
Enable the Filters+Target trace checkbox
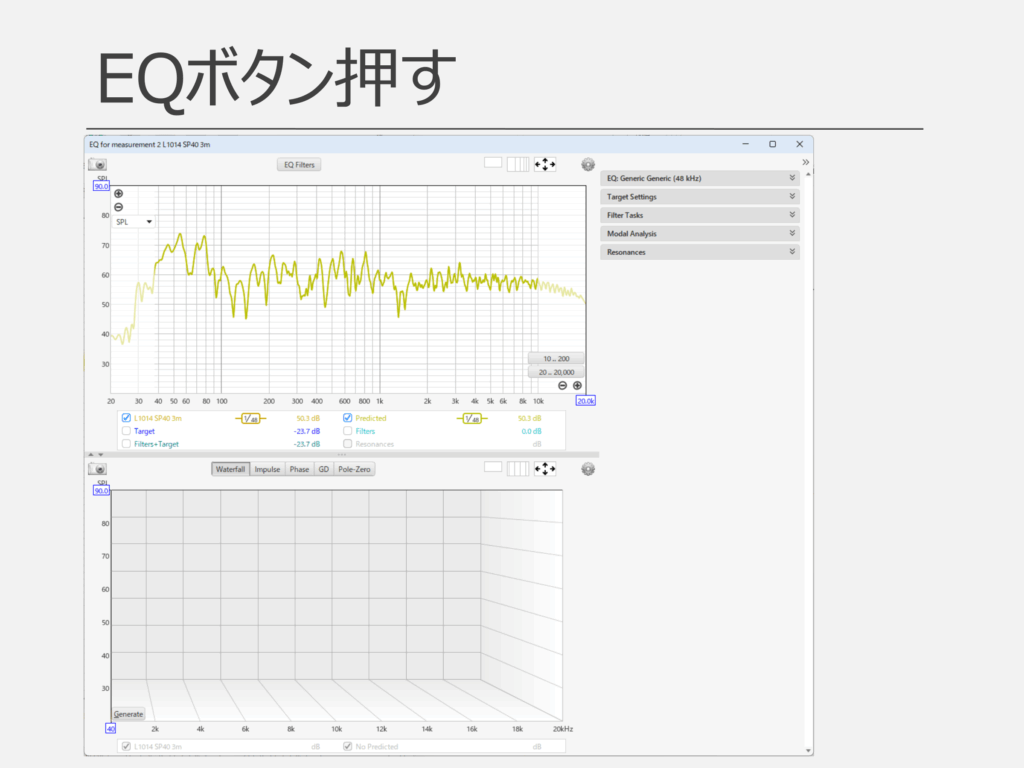(x=126, y=444)
